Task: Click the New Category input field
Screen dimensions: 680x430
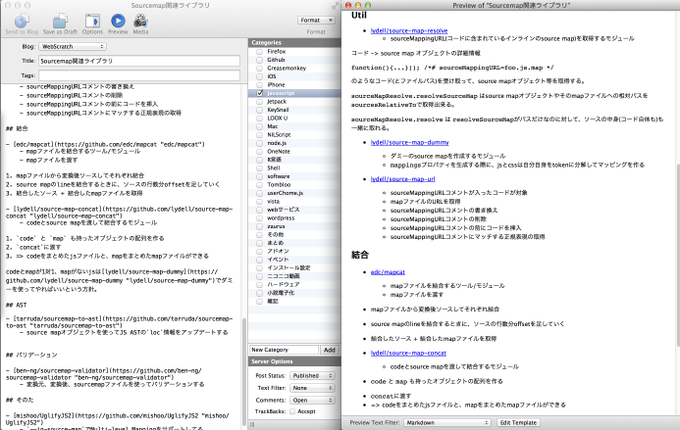Action: [x=284, y=350]
